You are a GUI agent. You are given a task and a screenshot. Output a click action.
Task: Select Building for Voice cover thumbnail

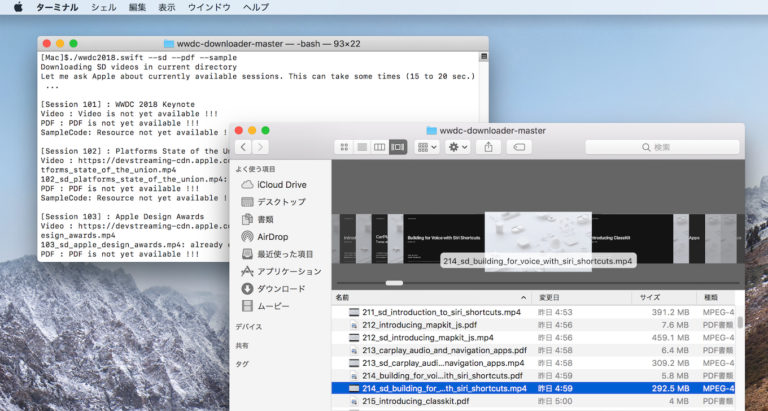(x=444, y=238)
